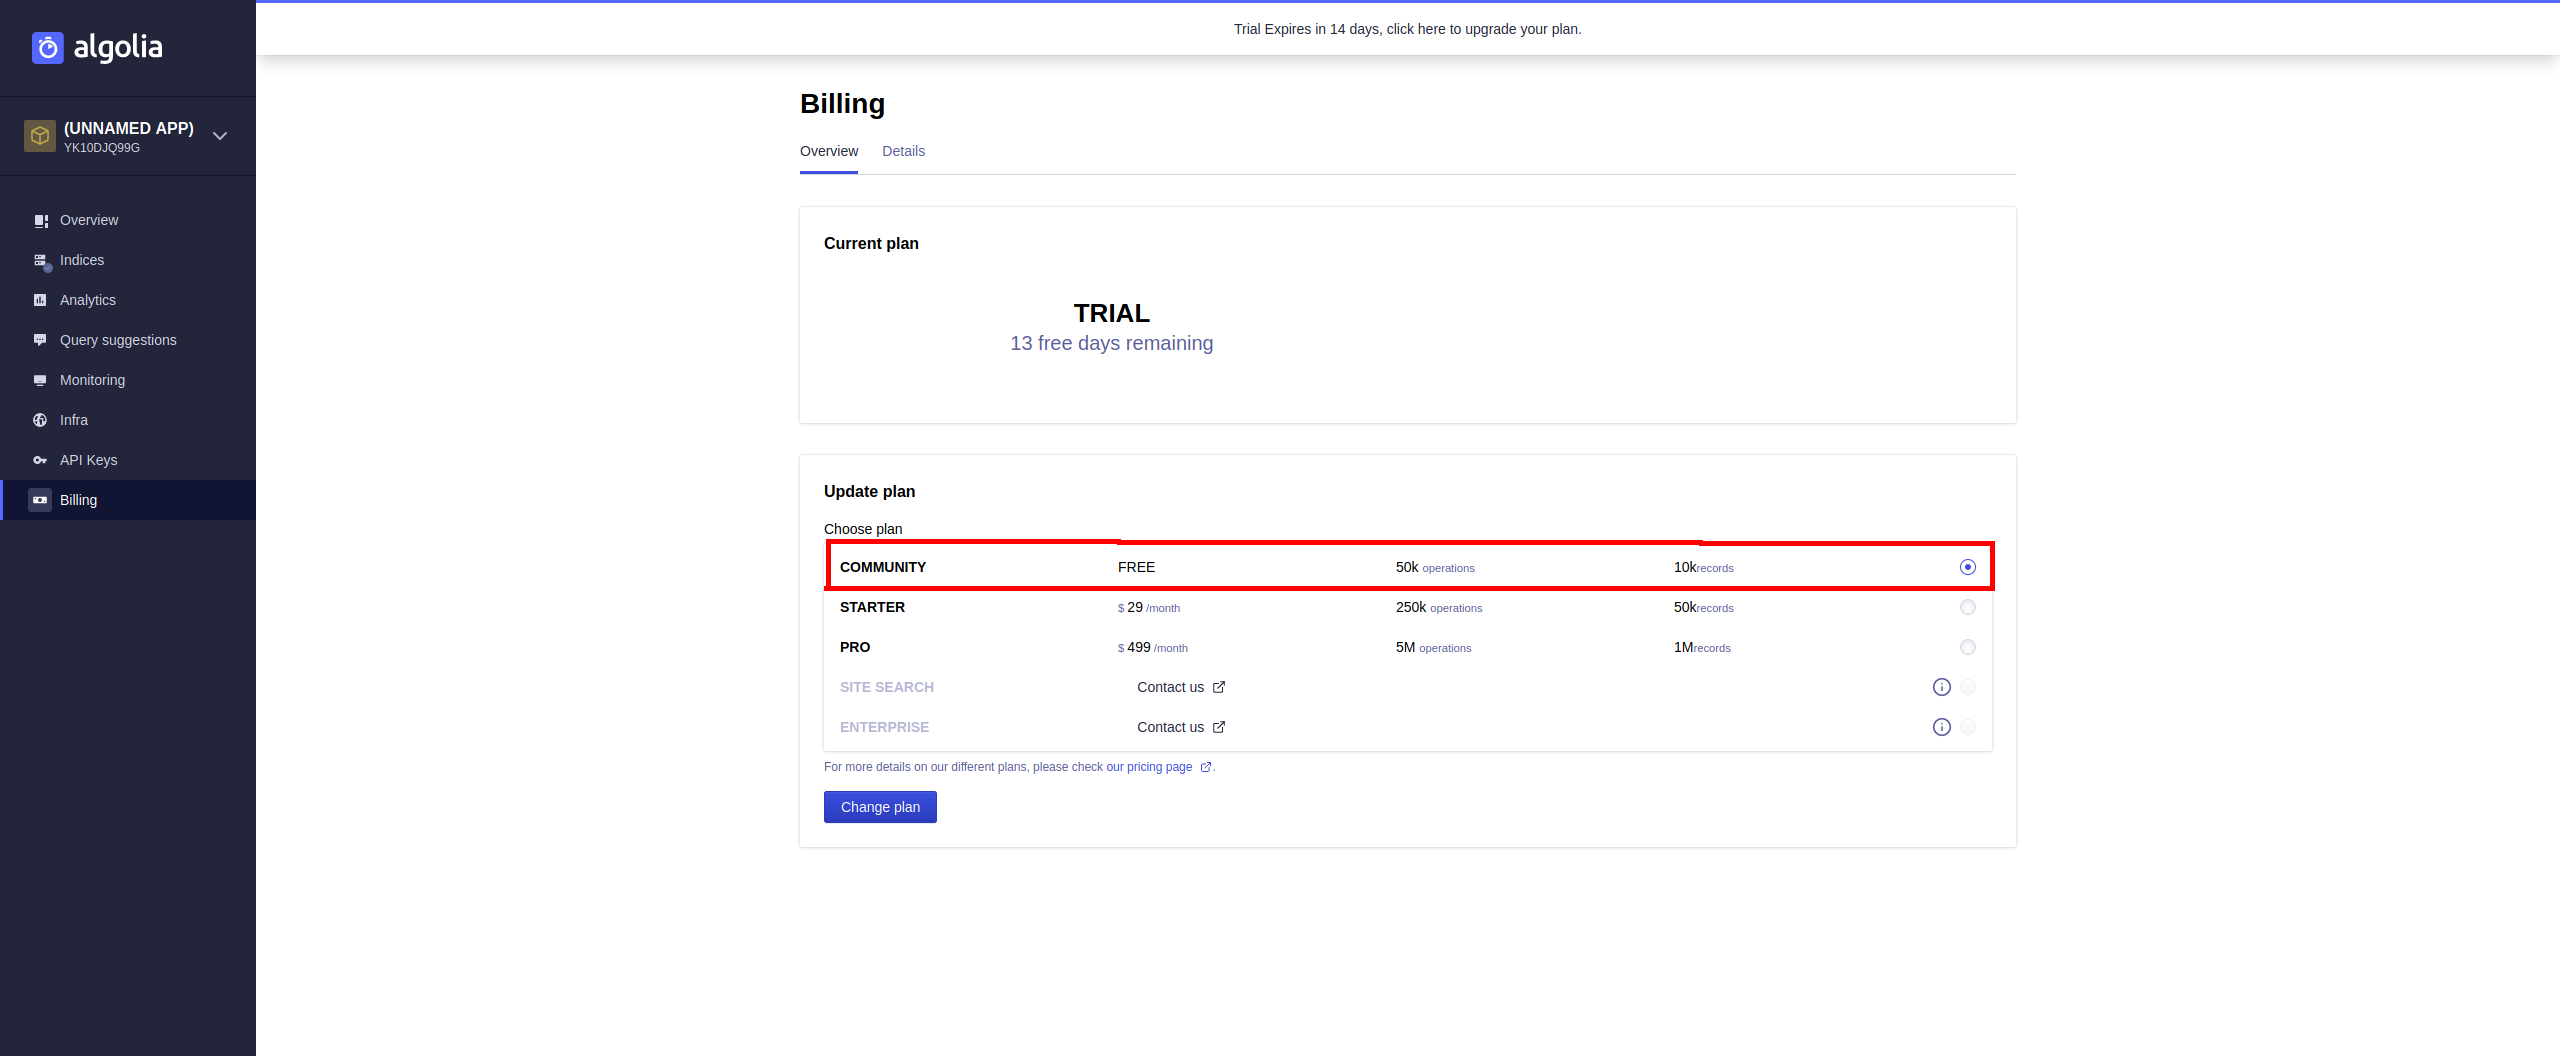Click the $29 /month price

pyautogui.click(x=1149, y=607)
